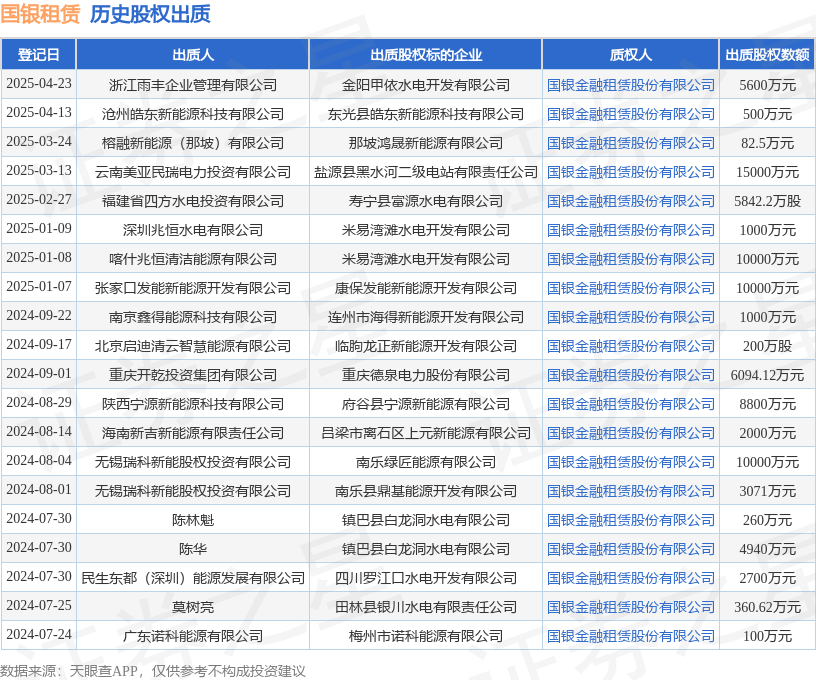Open 国银金融租赁股份有限公司 link in 2024-08-01 row
The height and width of the screenshot is (680, 816).
click(x=631, y=491)
